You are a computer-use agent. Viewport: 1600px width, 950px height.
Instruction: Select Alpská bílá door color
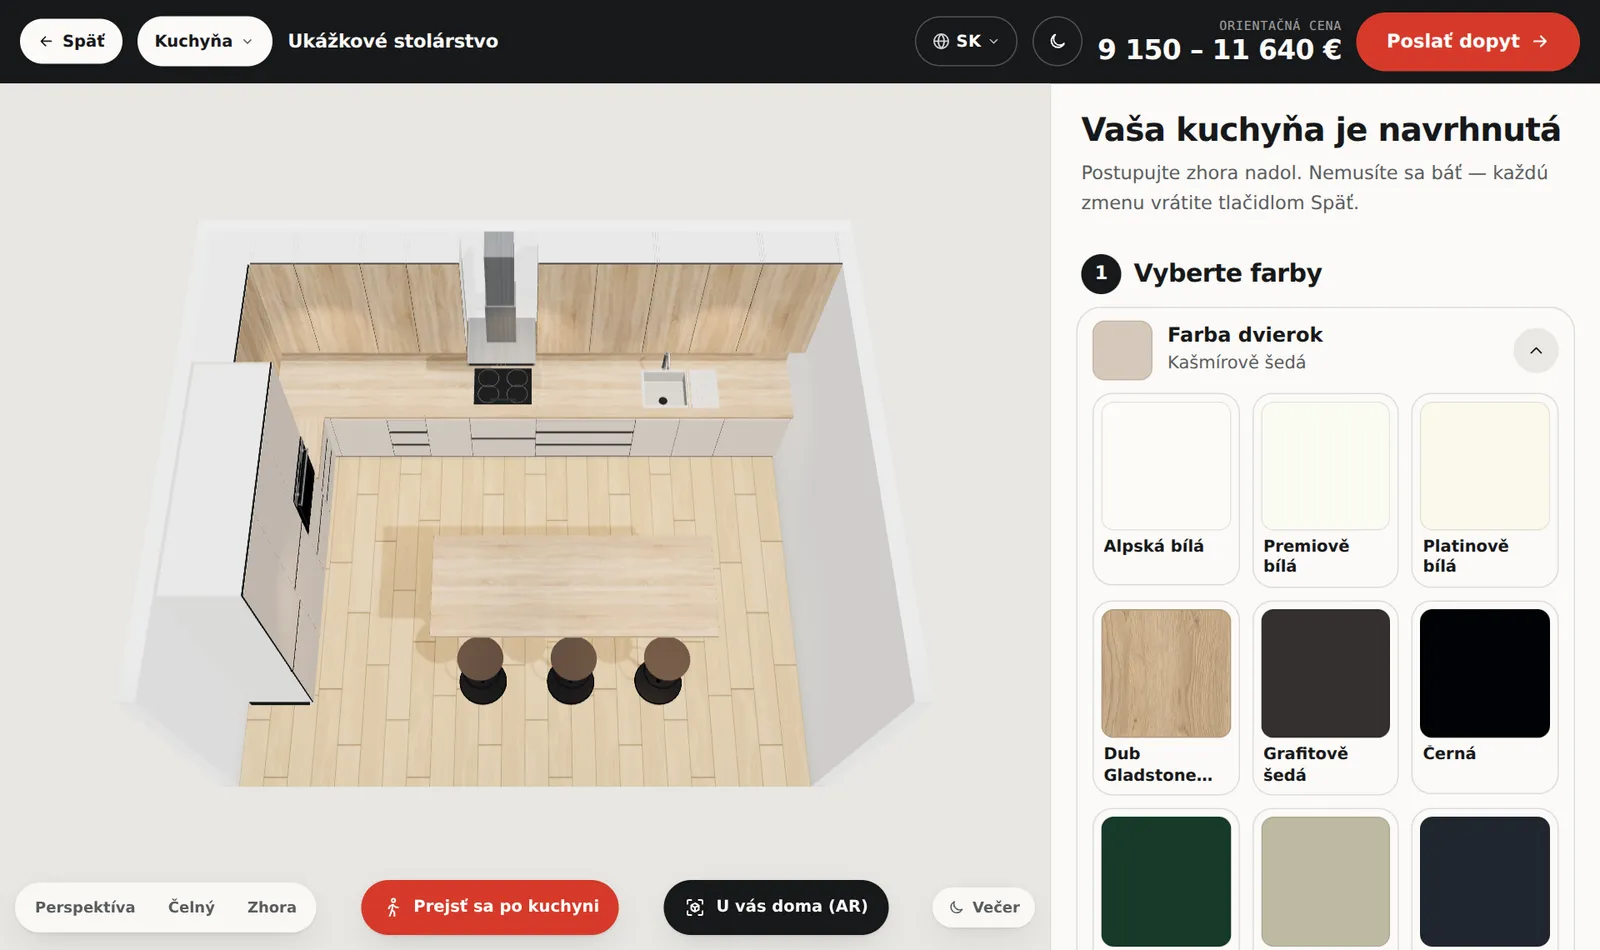coord(1166,489)
